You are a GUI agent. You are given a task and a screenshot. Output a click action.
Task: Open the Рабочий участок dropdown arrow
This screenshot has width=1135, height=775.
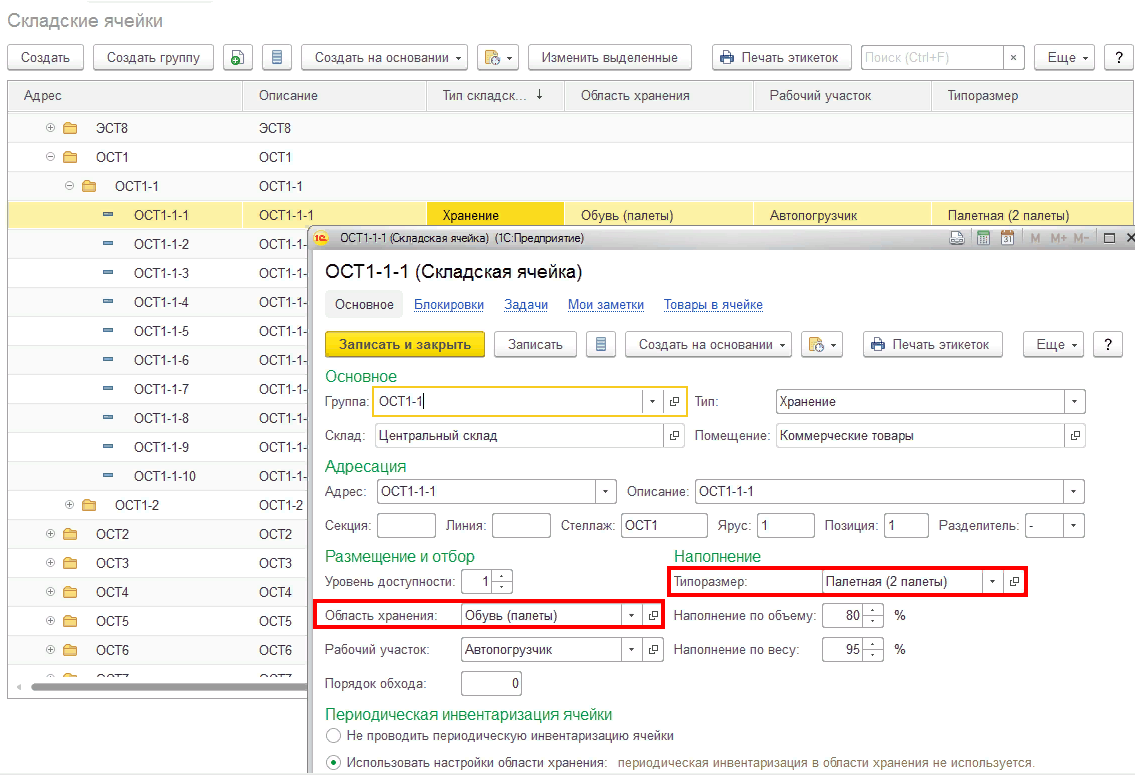click(x=632, y=650)
